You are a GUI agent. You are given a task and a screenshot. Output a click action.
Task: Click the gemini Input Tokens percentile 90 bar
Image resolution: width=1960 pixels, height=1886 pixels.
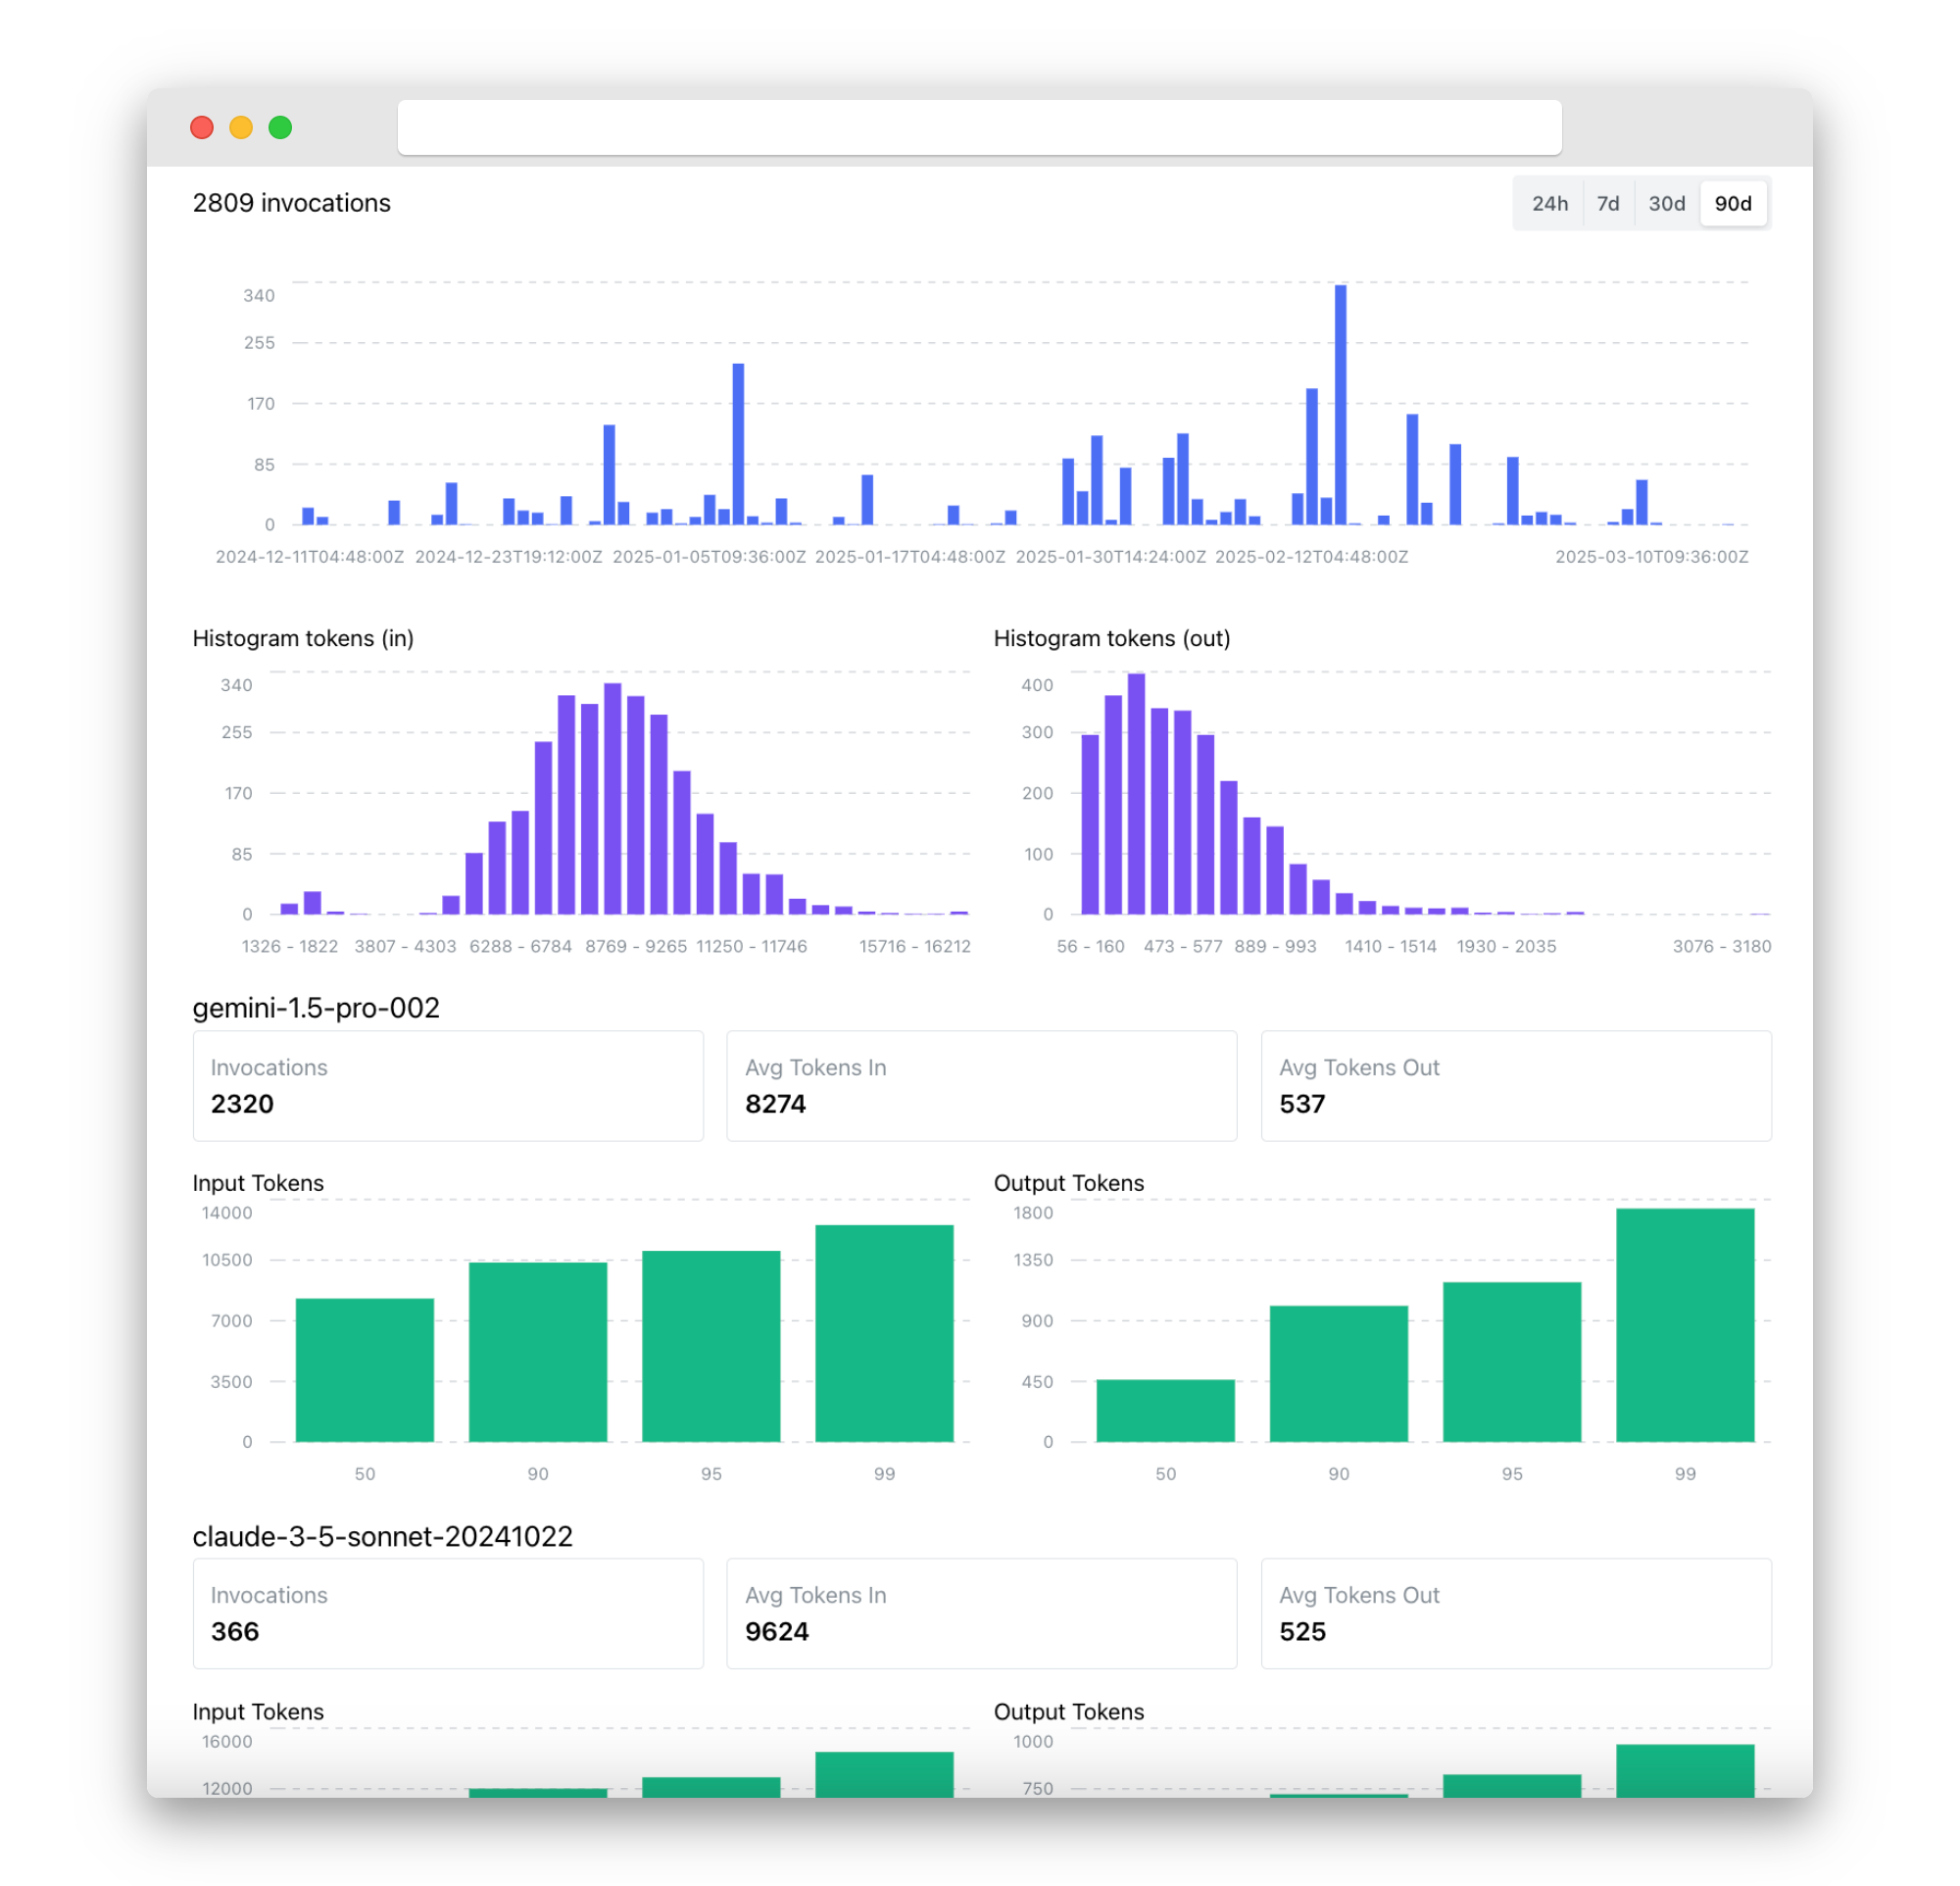538,1352
